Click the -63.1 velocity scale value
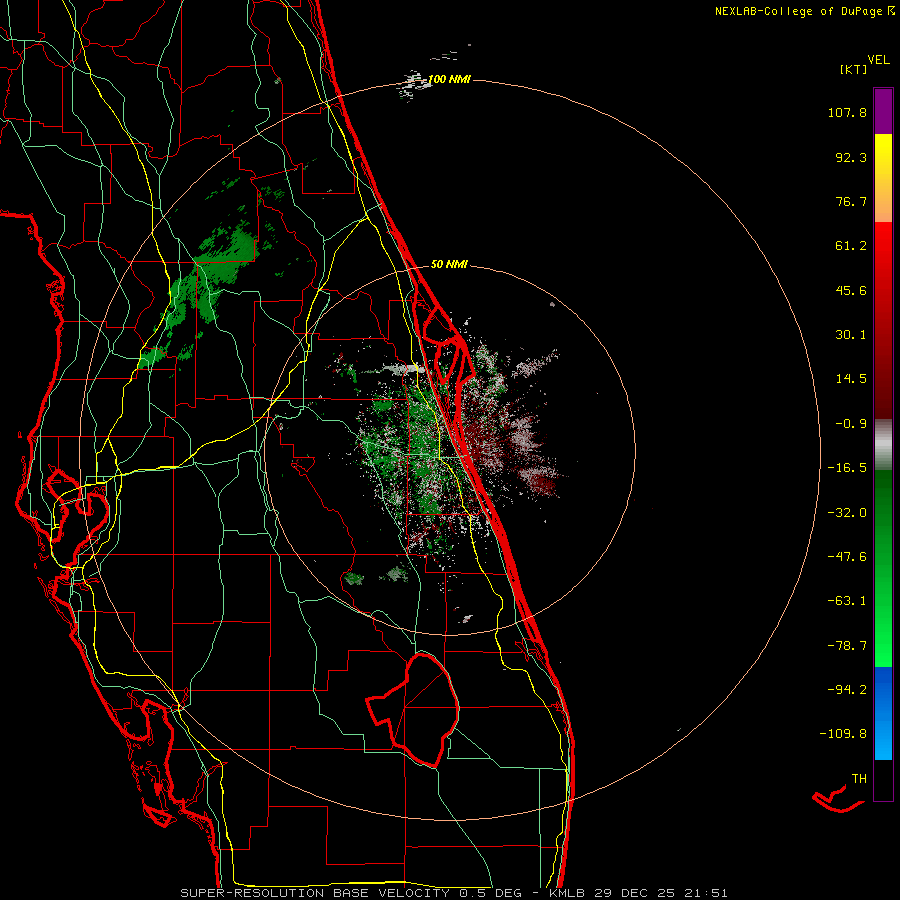900x900 pixels. 847,601
